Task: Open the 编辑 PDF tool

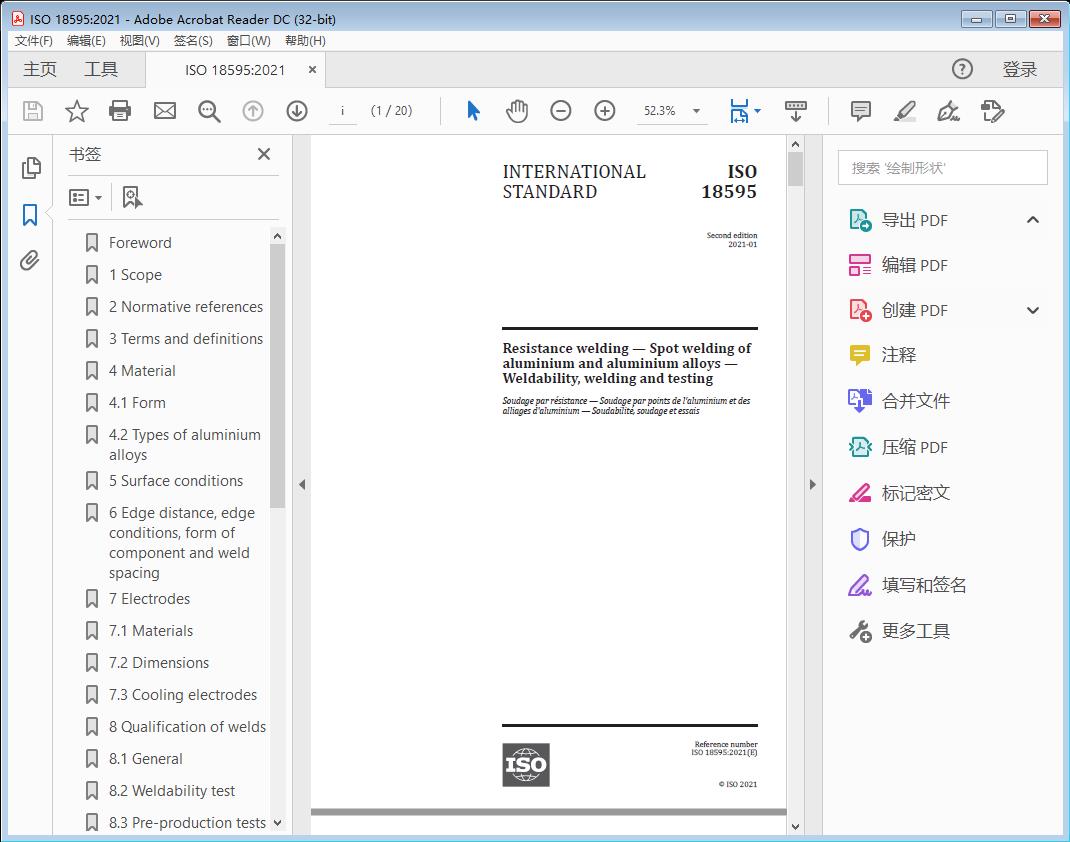Action: click(898, 265)
